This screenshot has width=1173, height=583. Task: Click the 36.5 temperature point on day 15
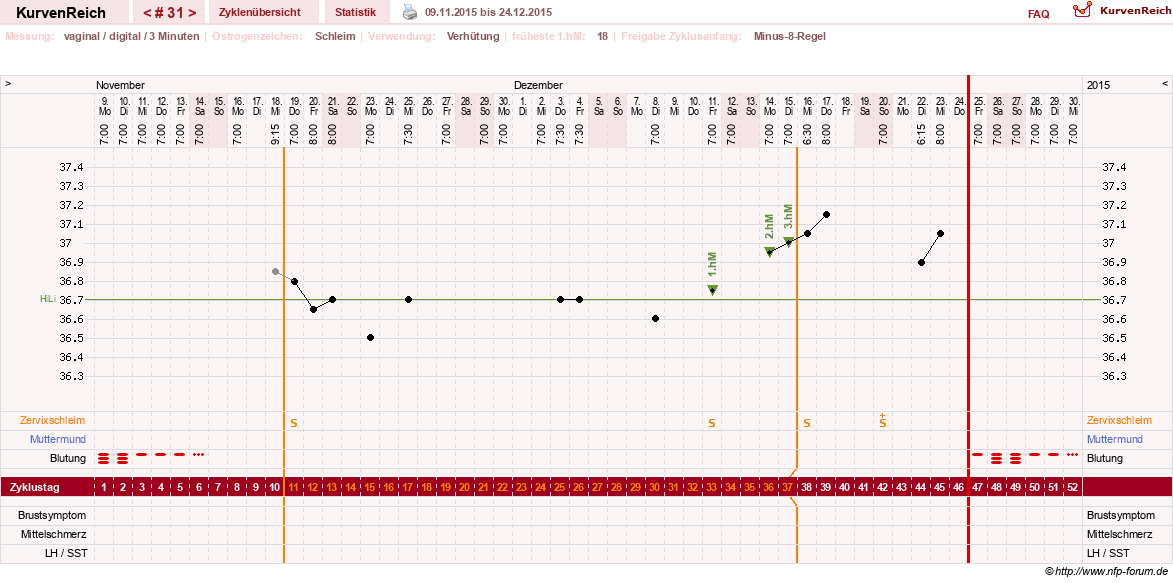point(370,338)
